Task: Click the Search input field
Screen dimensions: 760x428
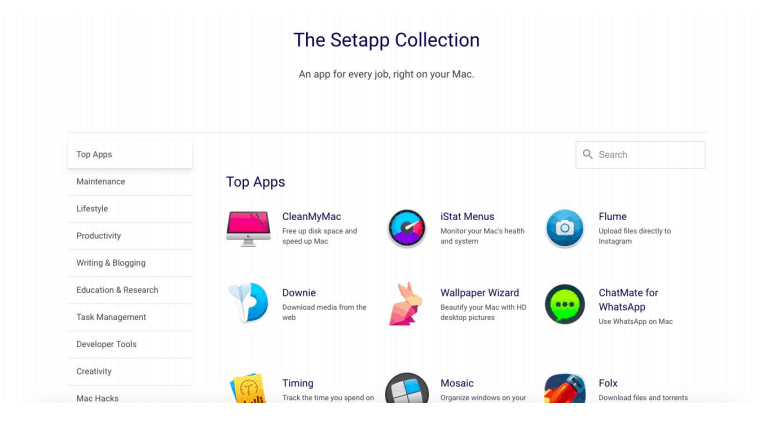Action: click(640, 155)
